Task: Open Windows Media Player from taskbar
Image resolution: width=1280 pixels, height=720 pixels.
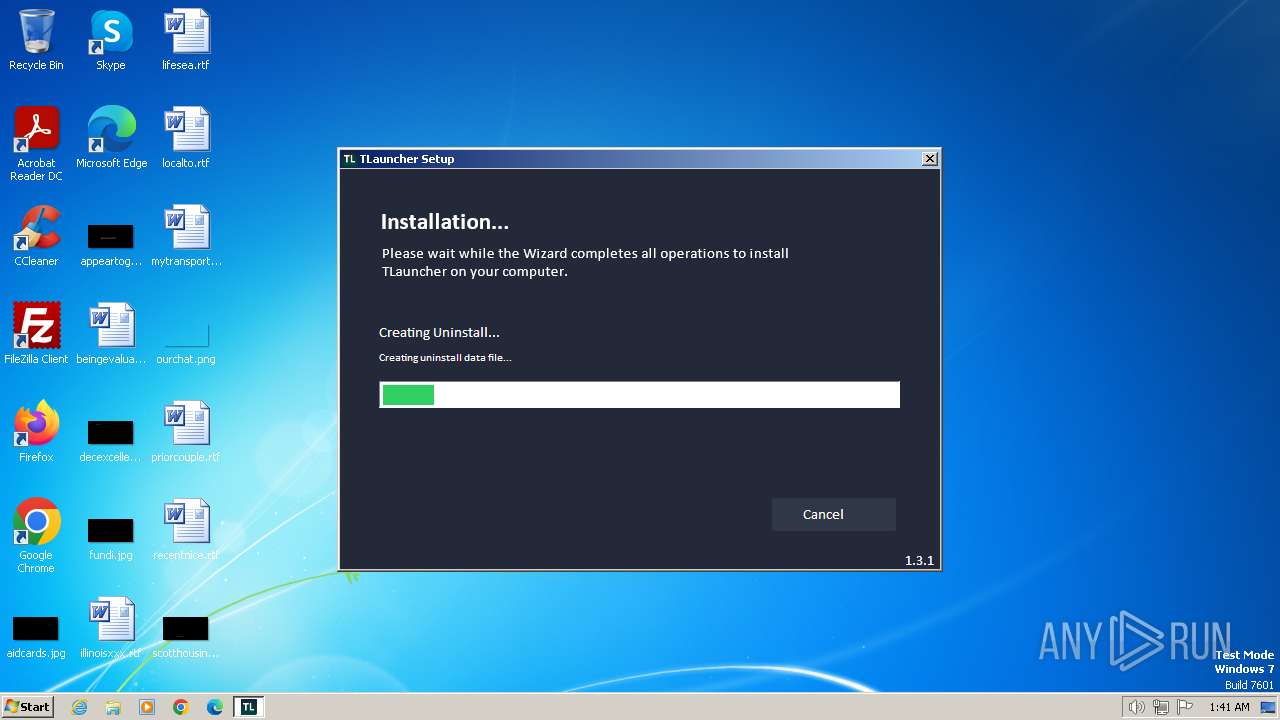Action: [147, 707]
